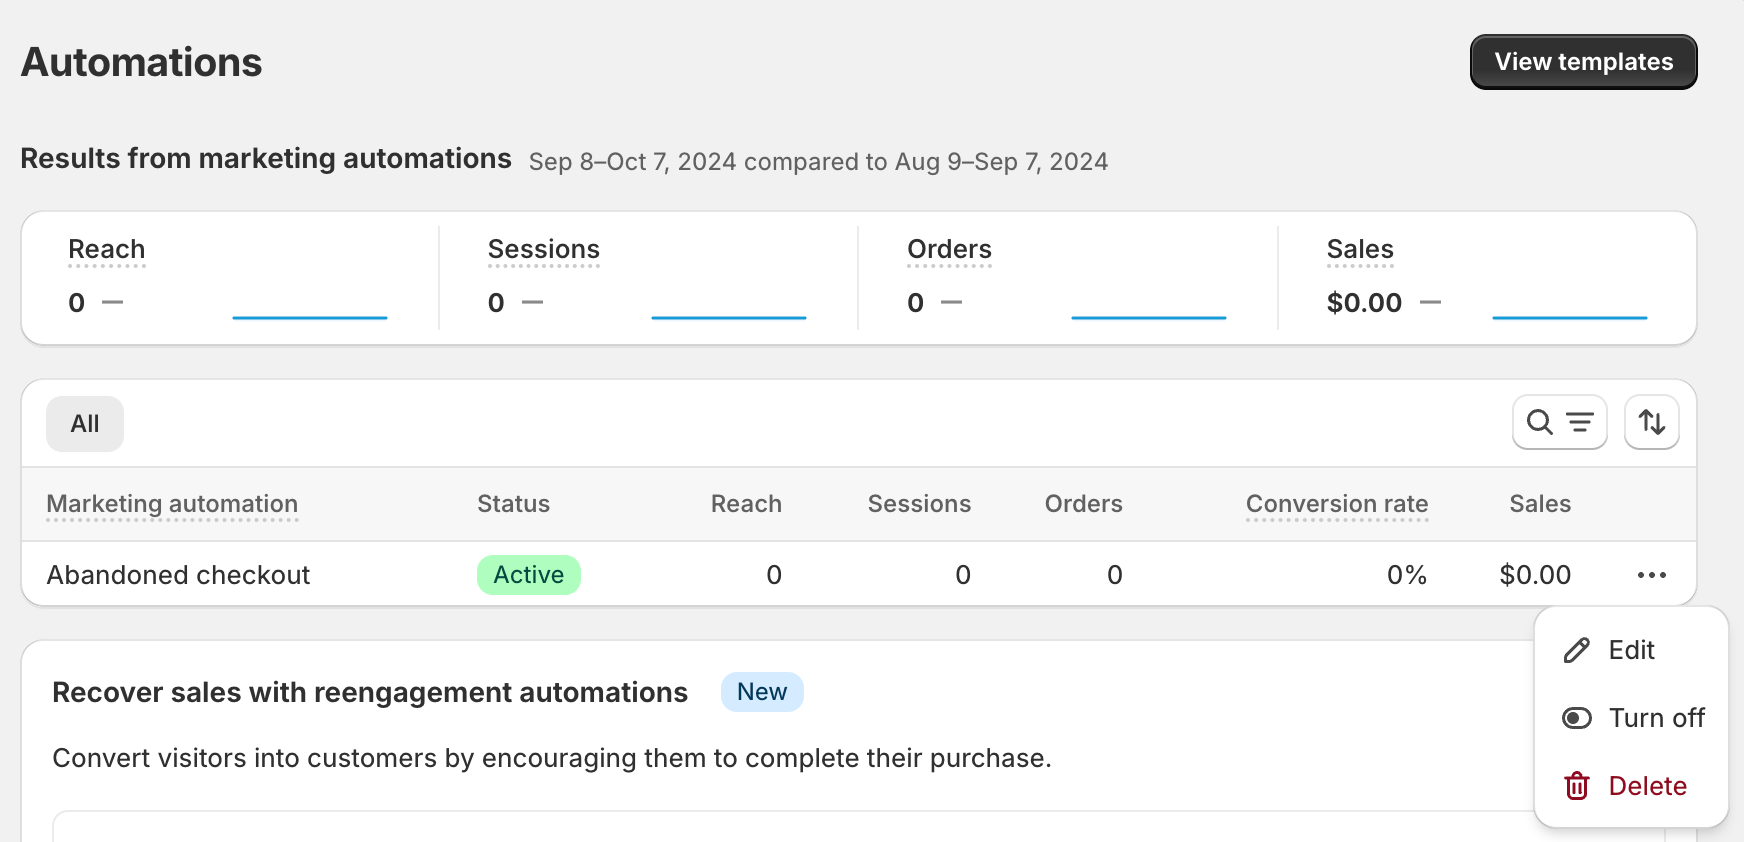This screenshot has height=842, width=1744.
Task: Click the Orders metric title in summary card
Action: click(949, 249)
